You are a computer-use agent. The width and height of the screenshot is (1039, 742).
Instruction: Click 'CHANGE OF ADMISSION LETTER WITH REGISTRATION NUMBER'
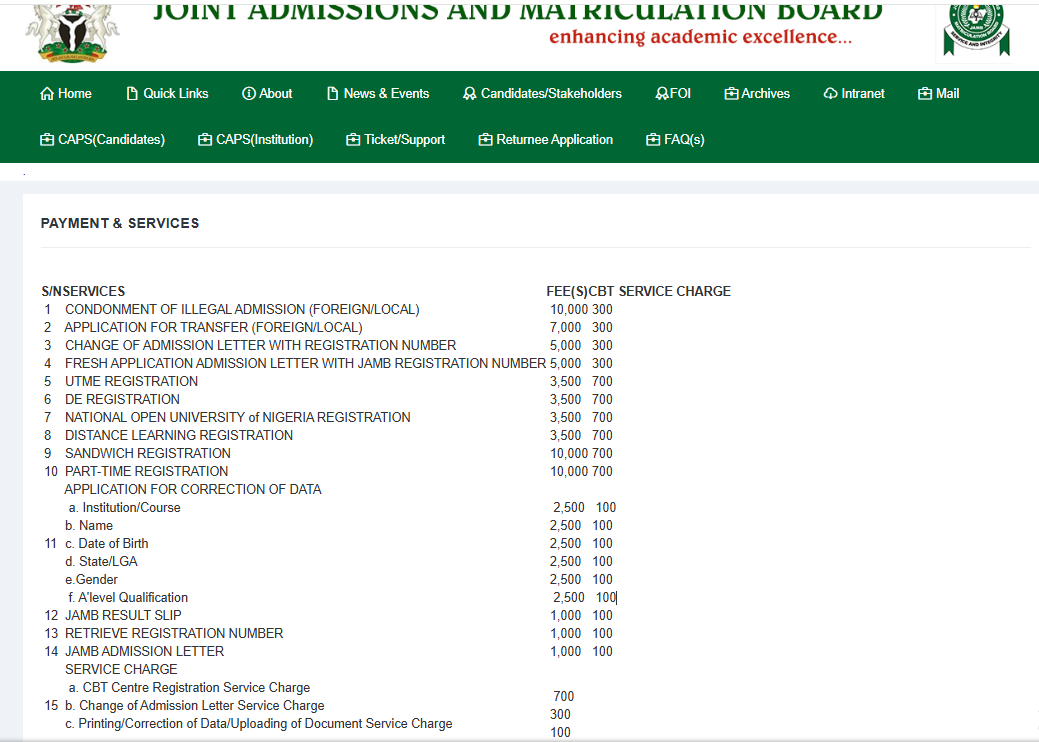click(260, 345)
